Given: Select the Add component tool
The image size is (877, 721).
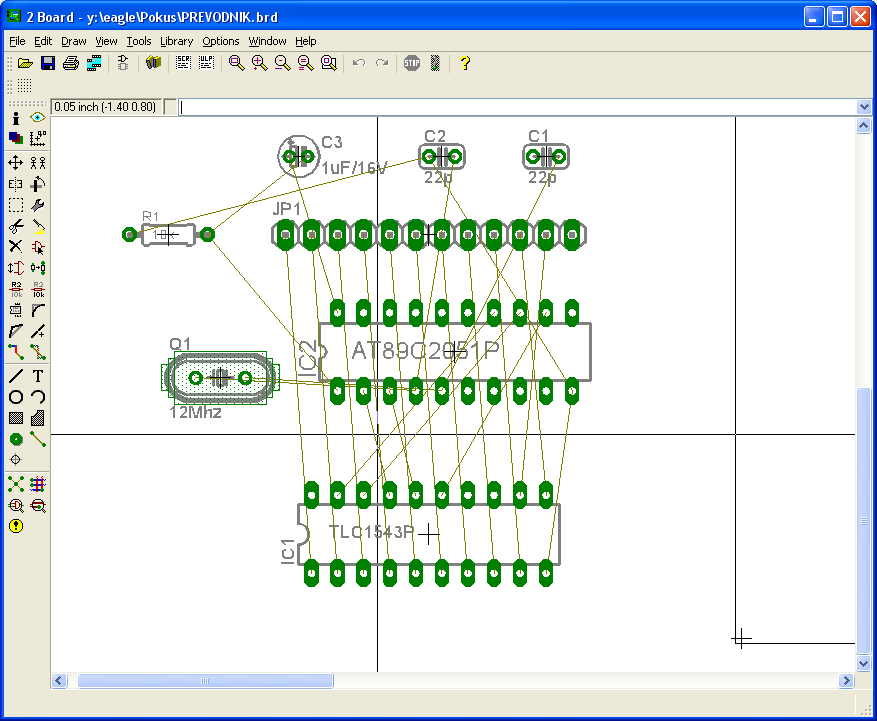Looking at the screenshot, I should coord(37,247).
